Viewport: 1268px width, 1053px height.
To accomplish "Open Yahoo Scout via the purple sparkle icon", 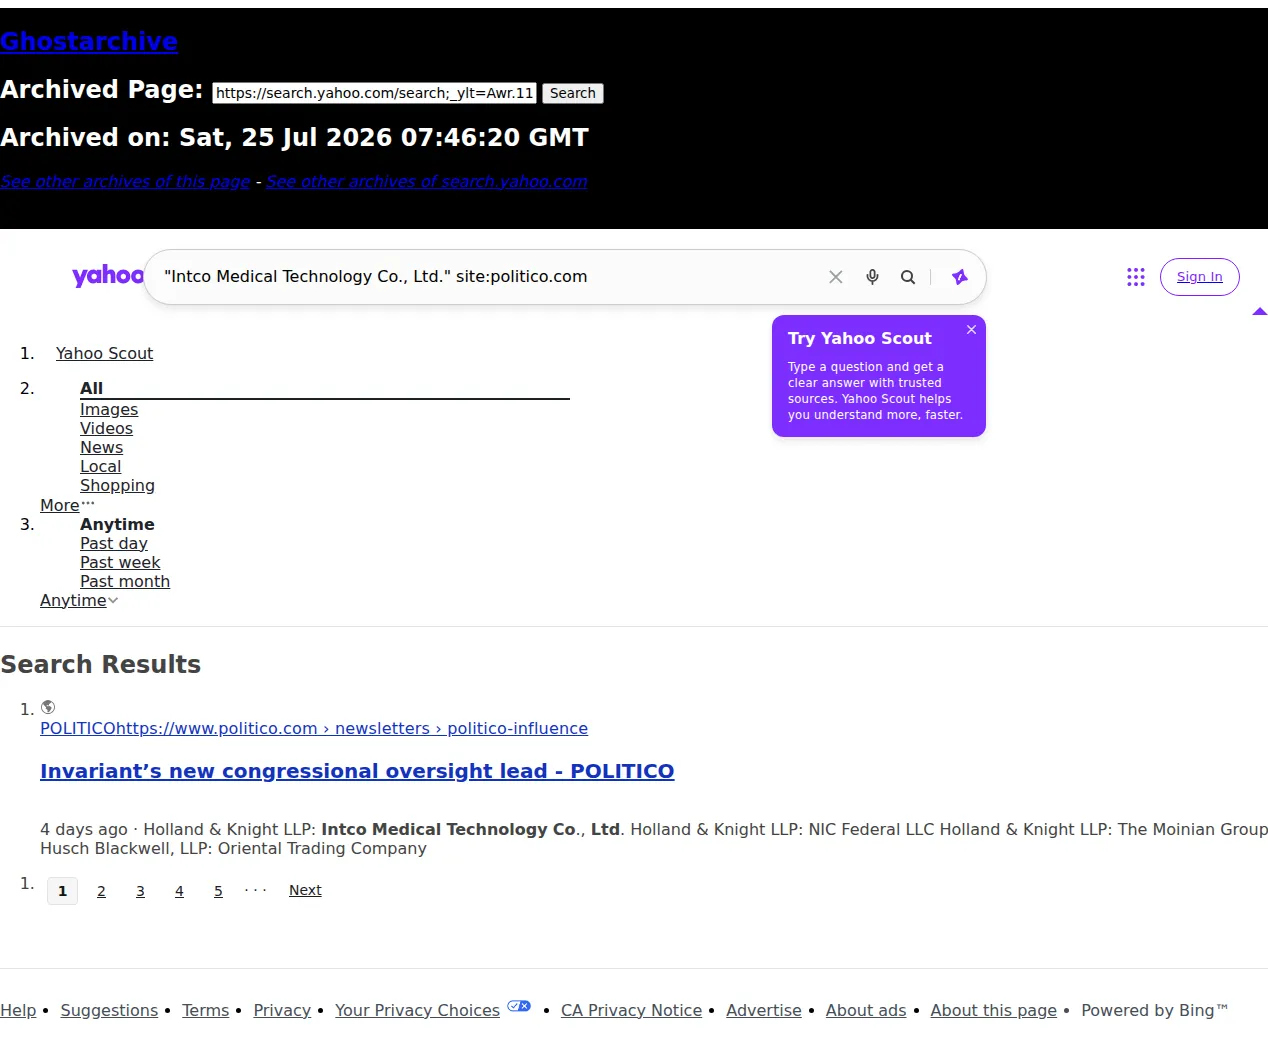I will 960,277.
